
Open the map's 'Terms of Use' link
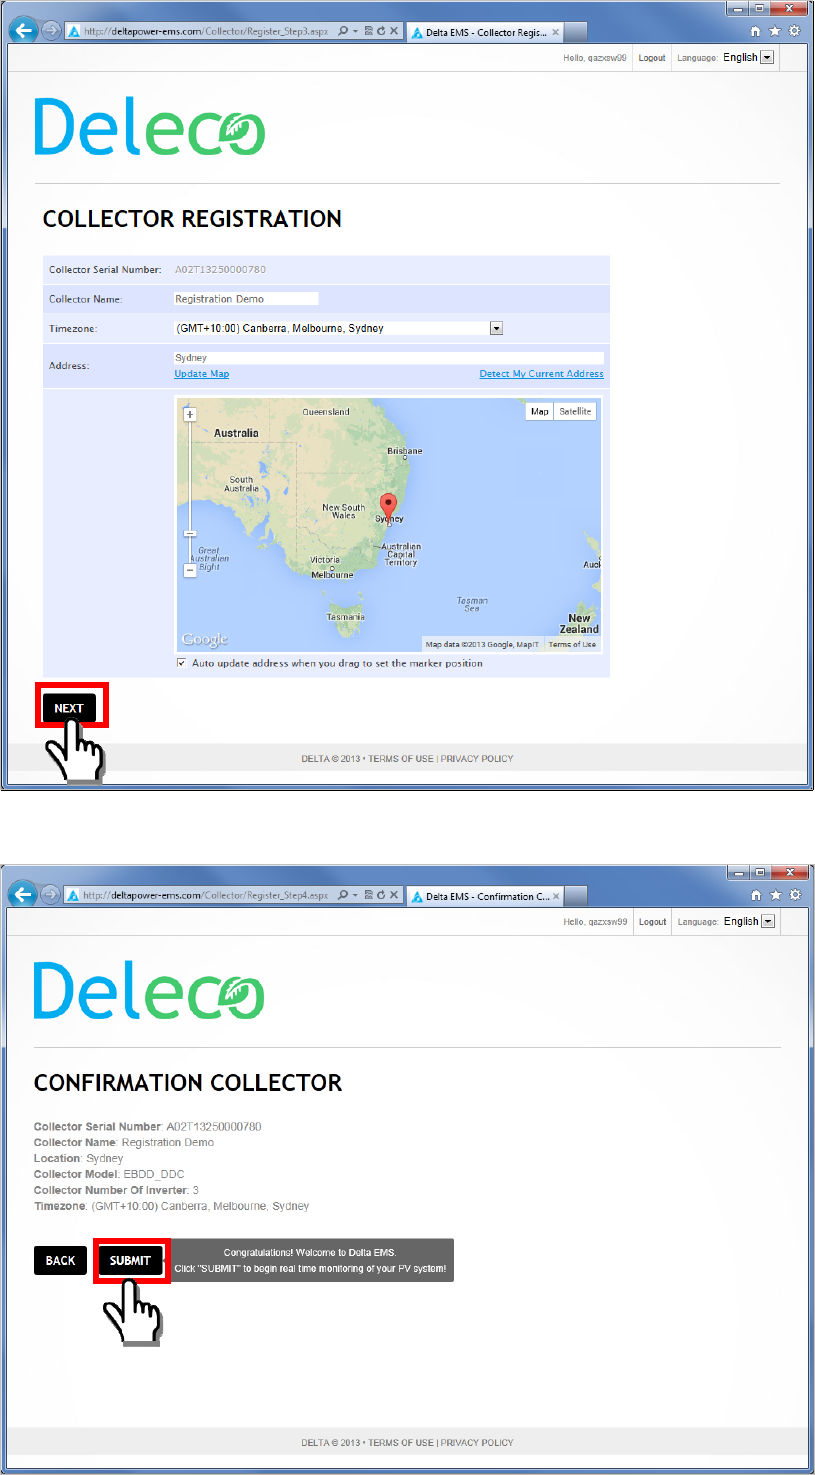[x=574, y=644]
